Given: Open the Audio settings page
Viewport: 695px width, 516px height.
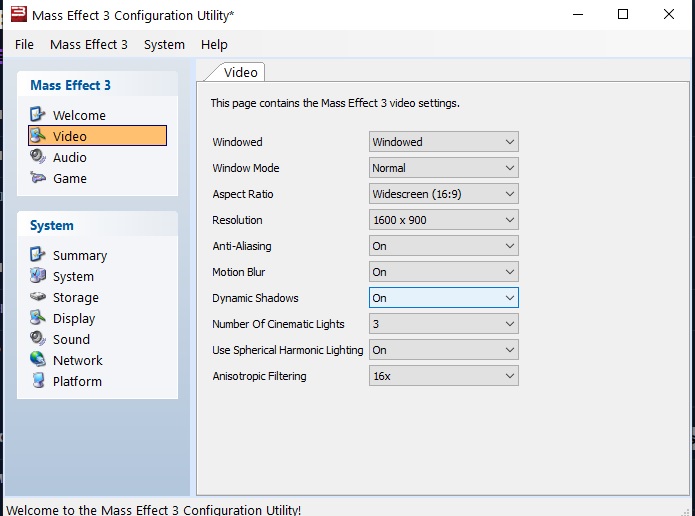Looking at the screenshot, I should 70,157.
